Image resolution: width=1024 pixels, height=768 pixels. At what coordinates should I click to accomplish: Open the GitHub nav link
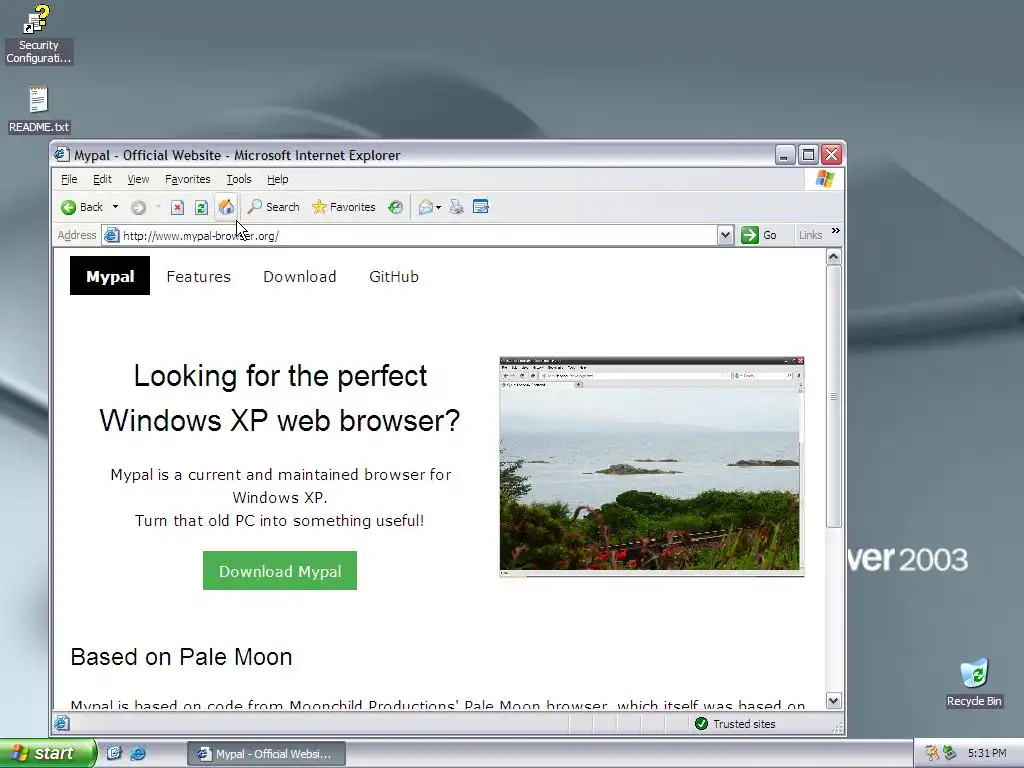point(394,276)
